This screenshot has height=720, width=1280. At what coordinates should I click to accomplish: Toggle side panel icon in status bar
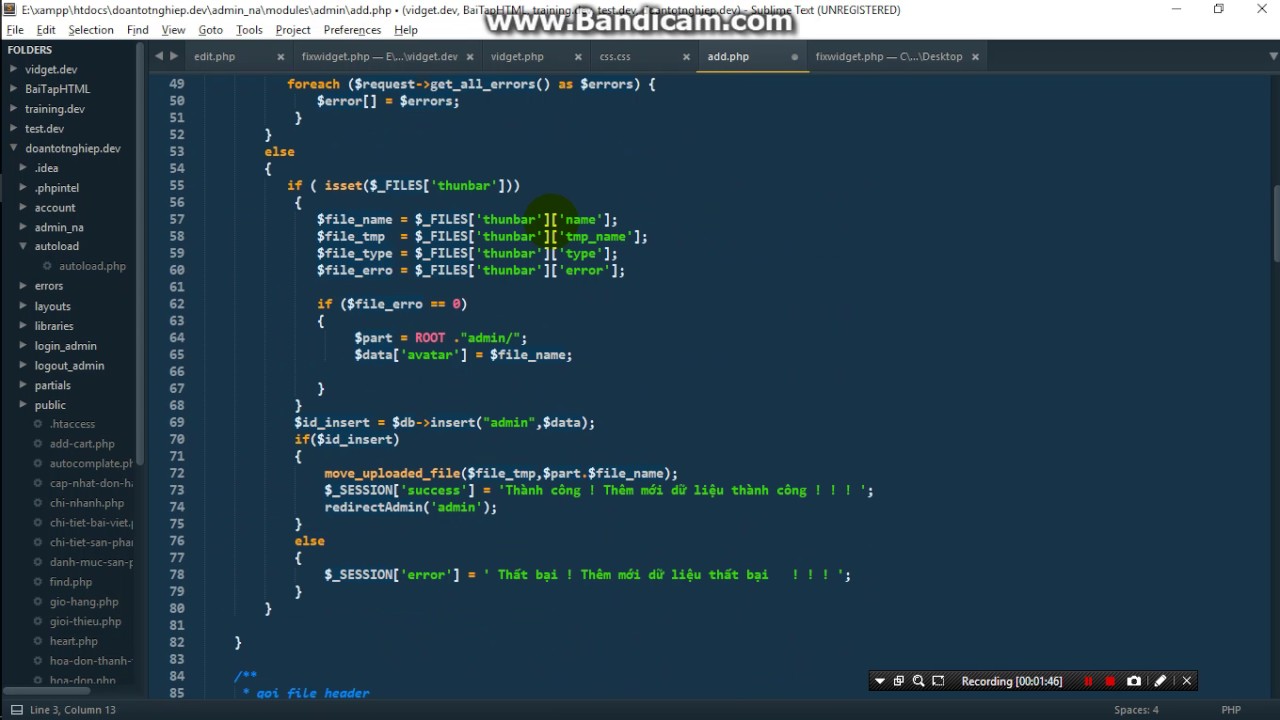(16, 710)
